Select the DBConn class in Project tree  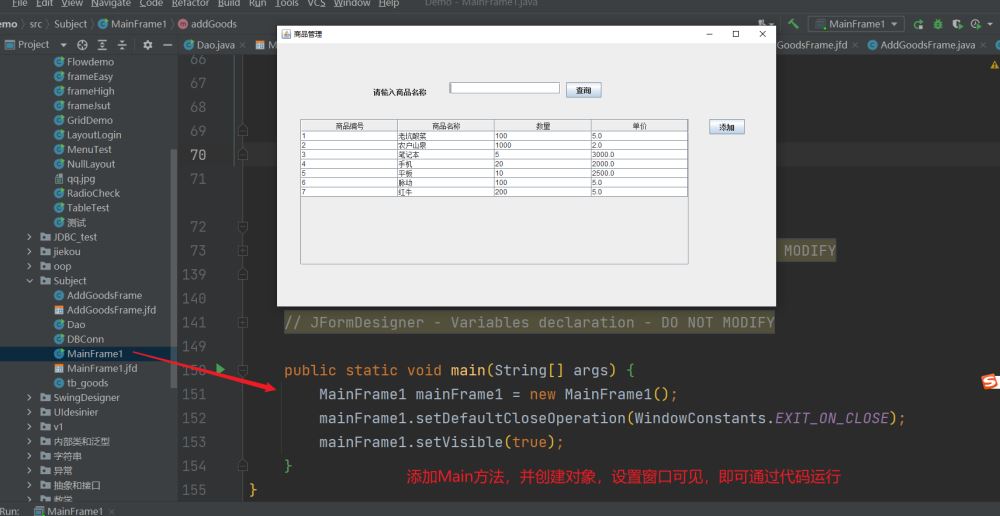point(85,339)
